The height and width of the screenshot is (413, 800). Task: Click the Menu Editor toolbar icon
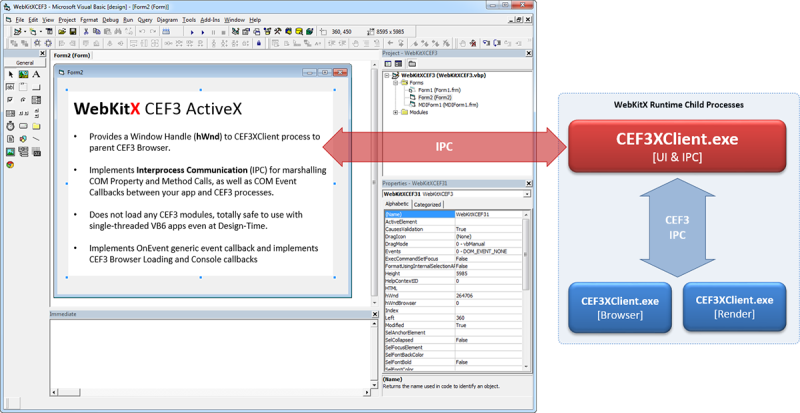pos(49,32)
